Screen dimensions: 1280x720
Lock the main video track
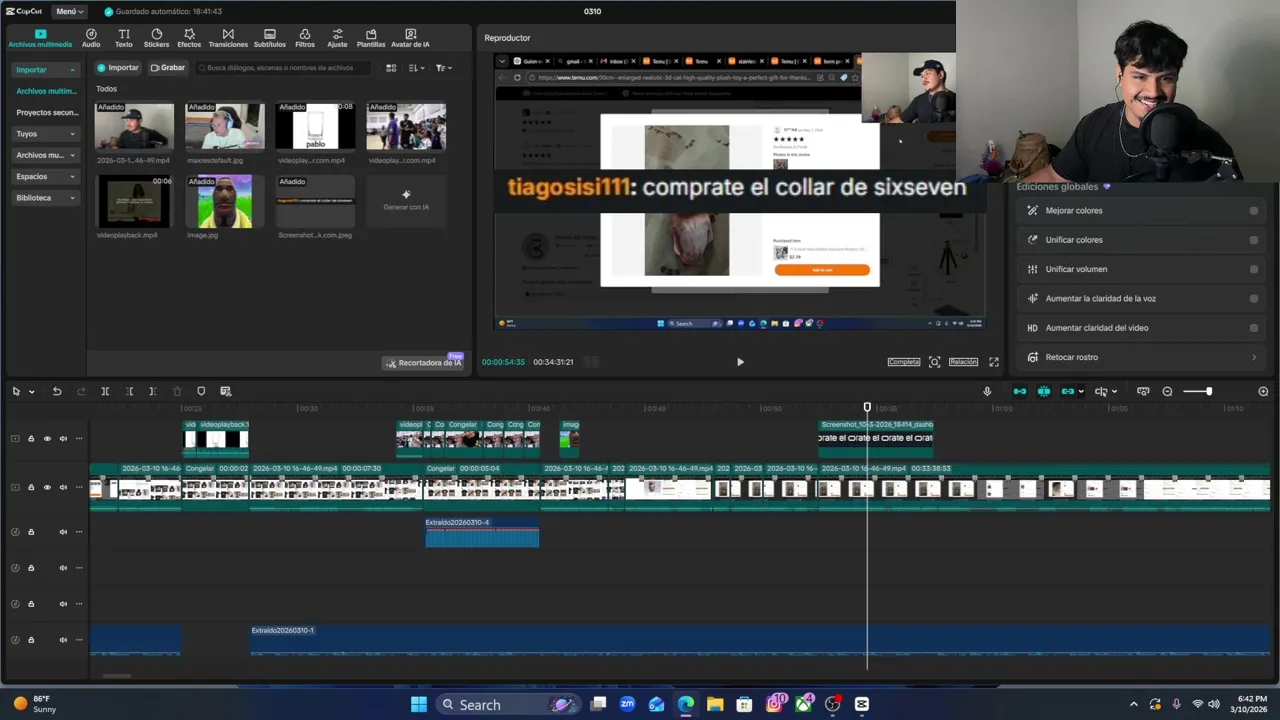click(x=31, y=488)
